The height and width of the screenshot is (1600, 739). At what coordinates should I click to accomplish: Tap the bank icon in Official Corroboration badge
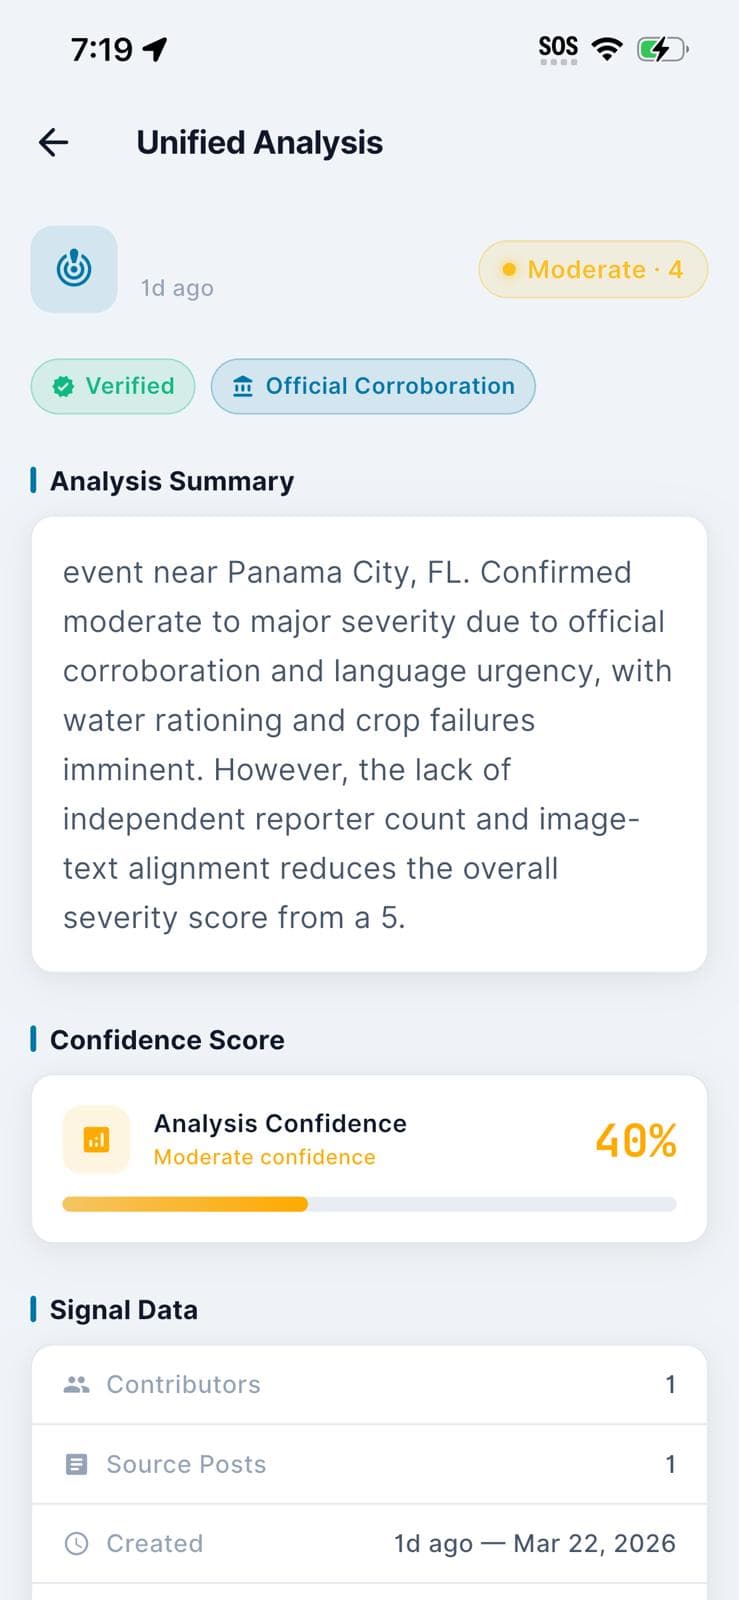pos(243,385)
